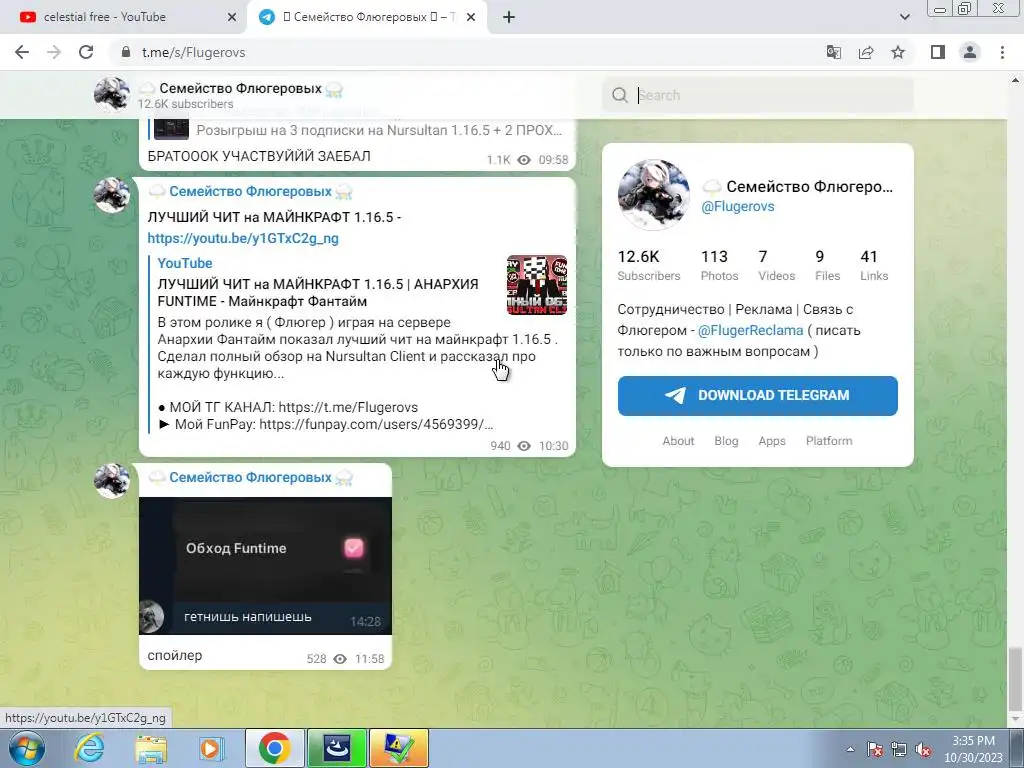Open the browser side panel
This screenshot has width=1024, height=768.
click(938, 52)
